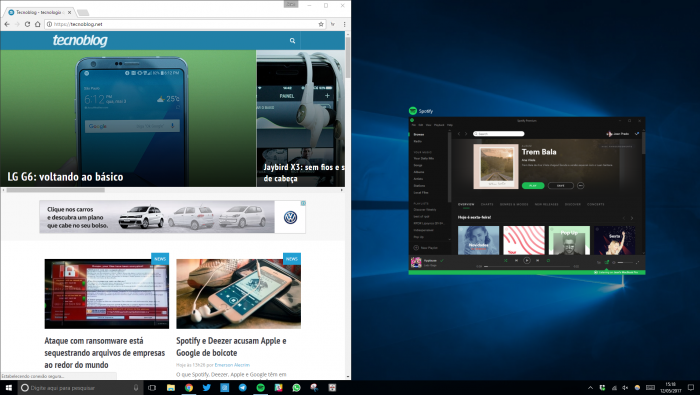Open the Spotify e Deezer article thumbnail

coord(238,294)
